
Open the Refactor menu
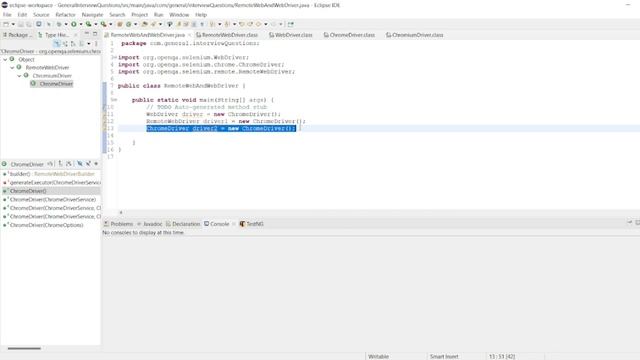click(65, 15)
